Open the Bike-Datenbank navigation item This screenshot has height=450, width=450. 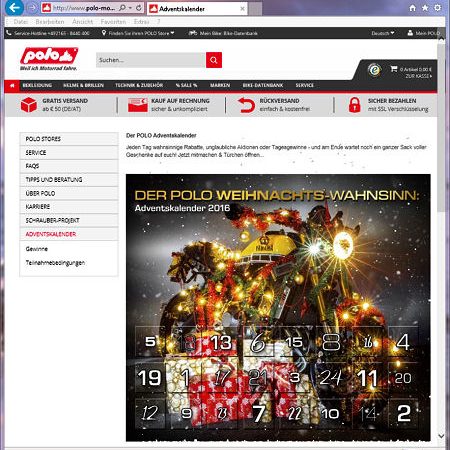pyautogui.click(x=263, y=85)
